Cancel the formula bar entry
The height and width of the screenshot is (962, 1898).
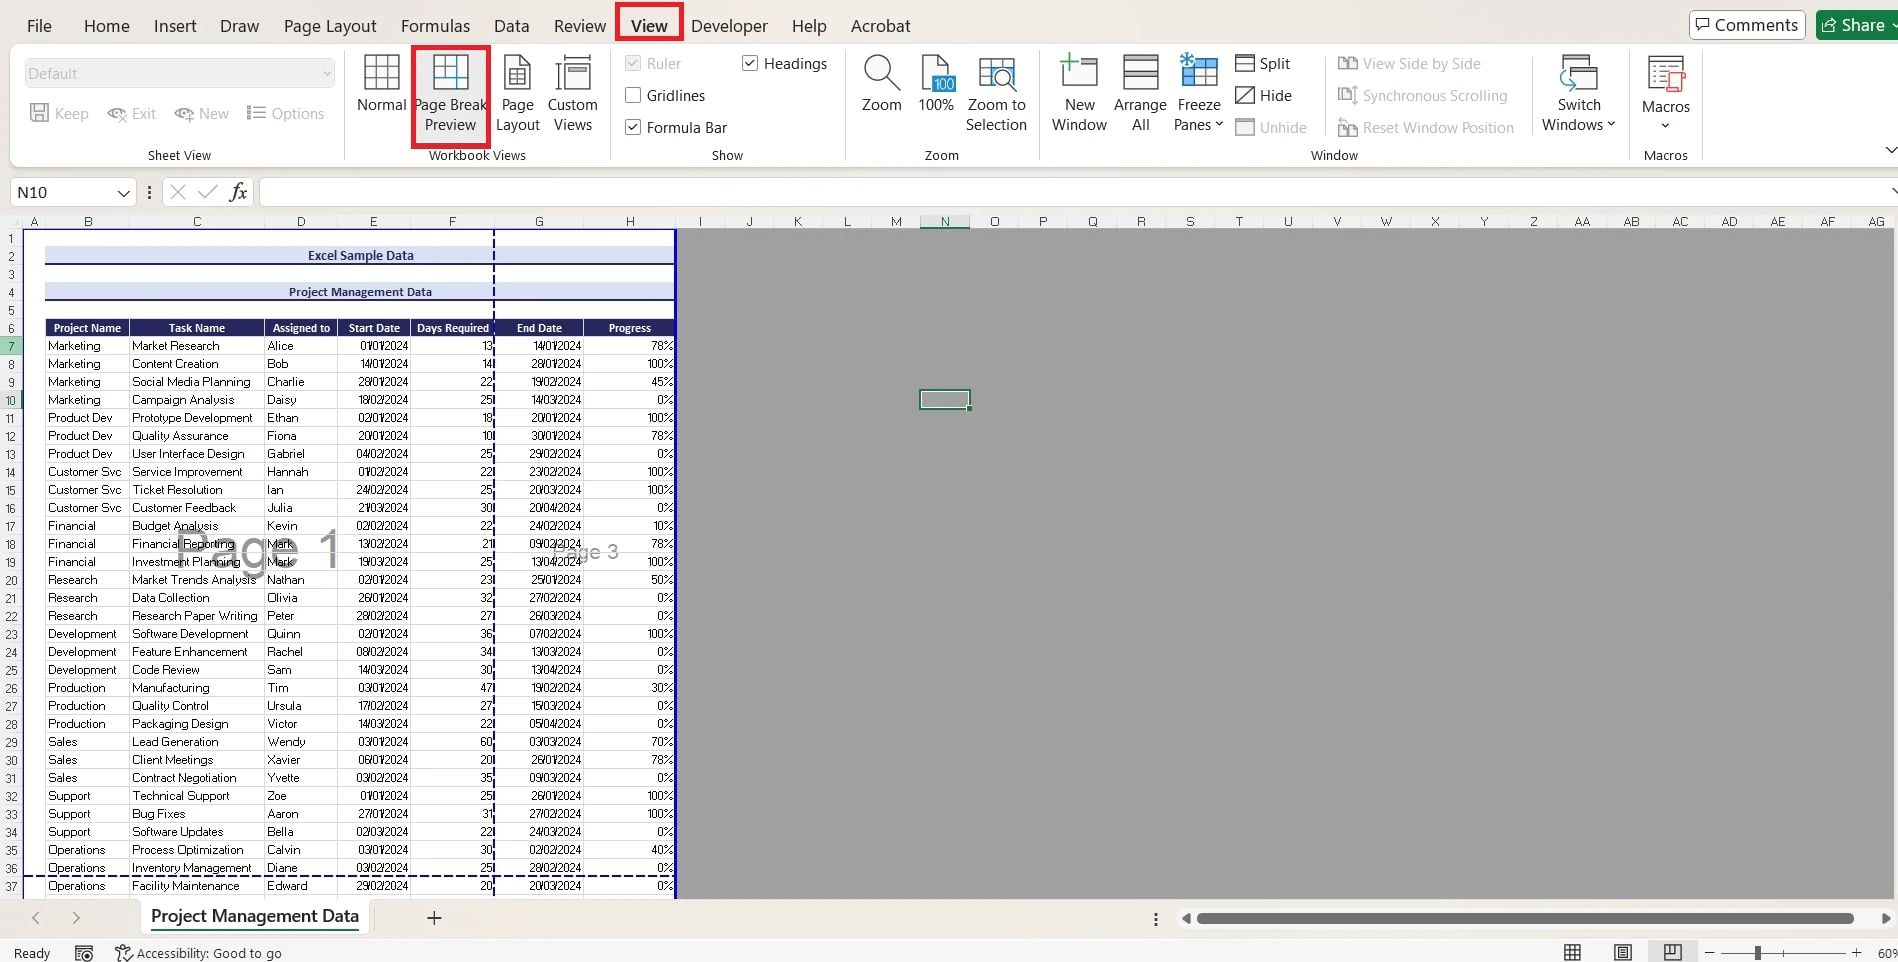click(x=178, y=192)
